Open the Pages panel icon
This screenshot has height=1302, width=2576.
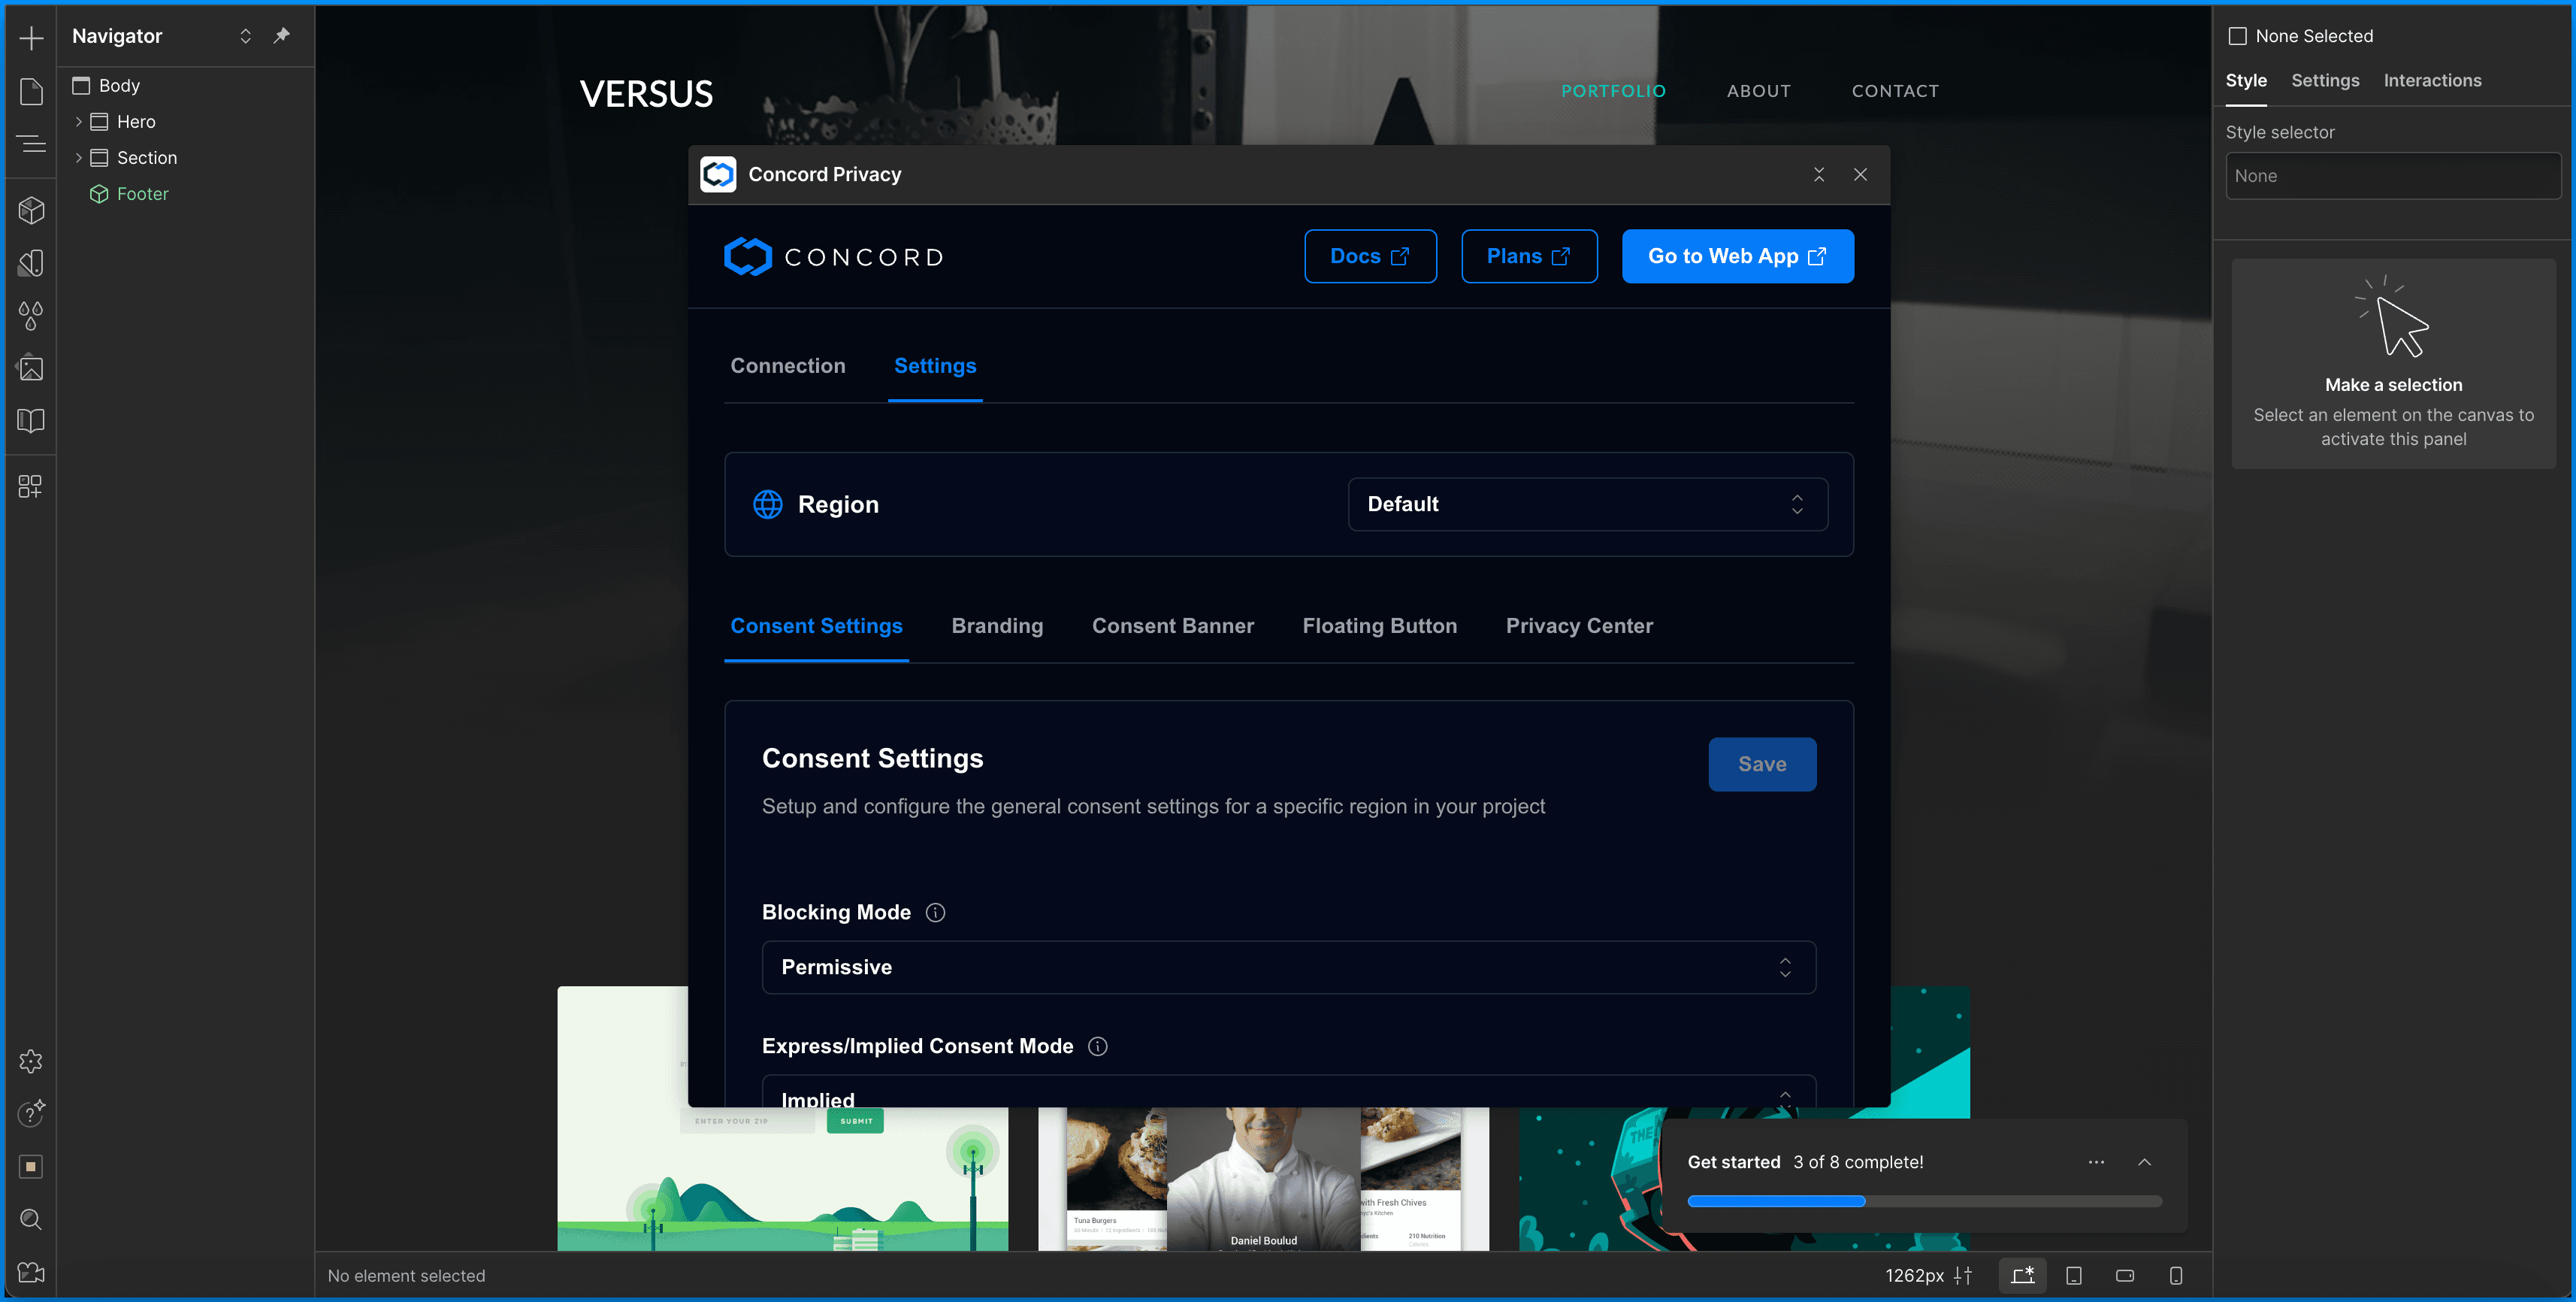coord(31,91)
